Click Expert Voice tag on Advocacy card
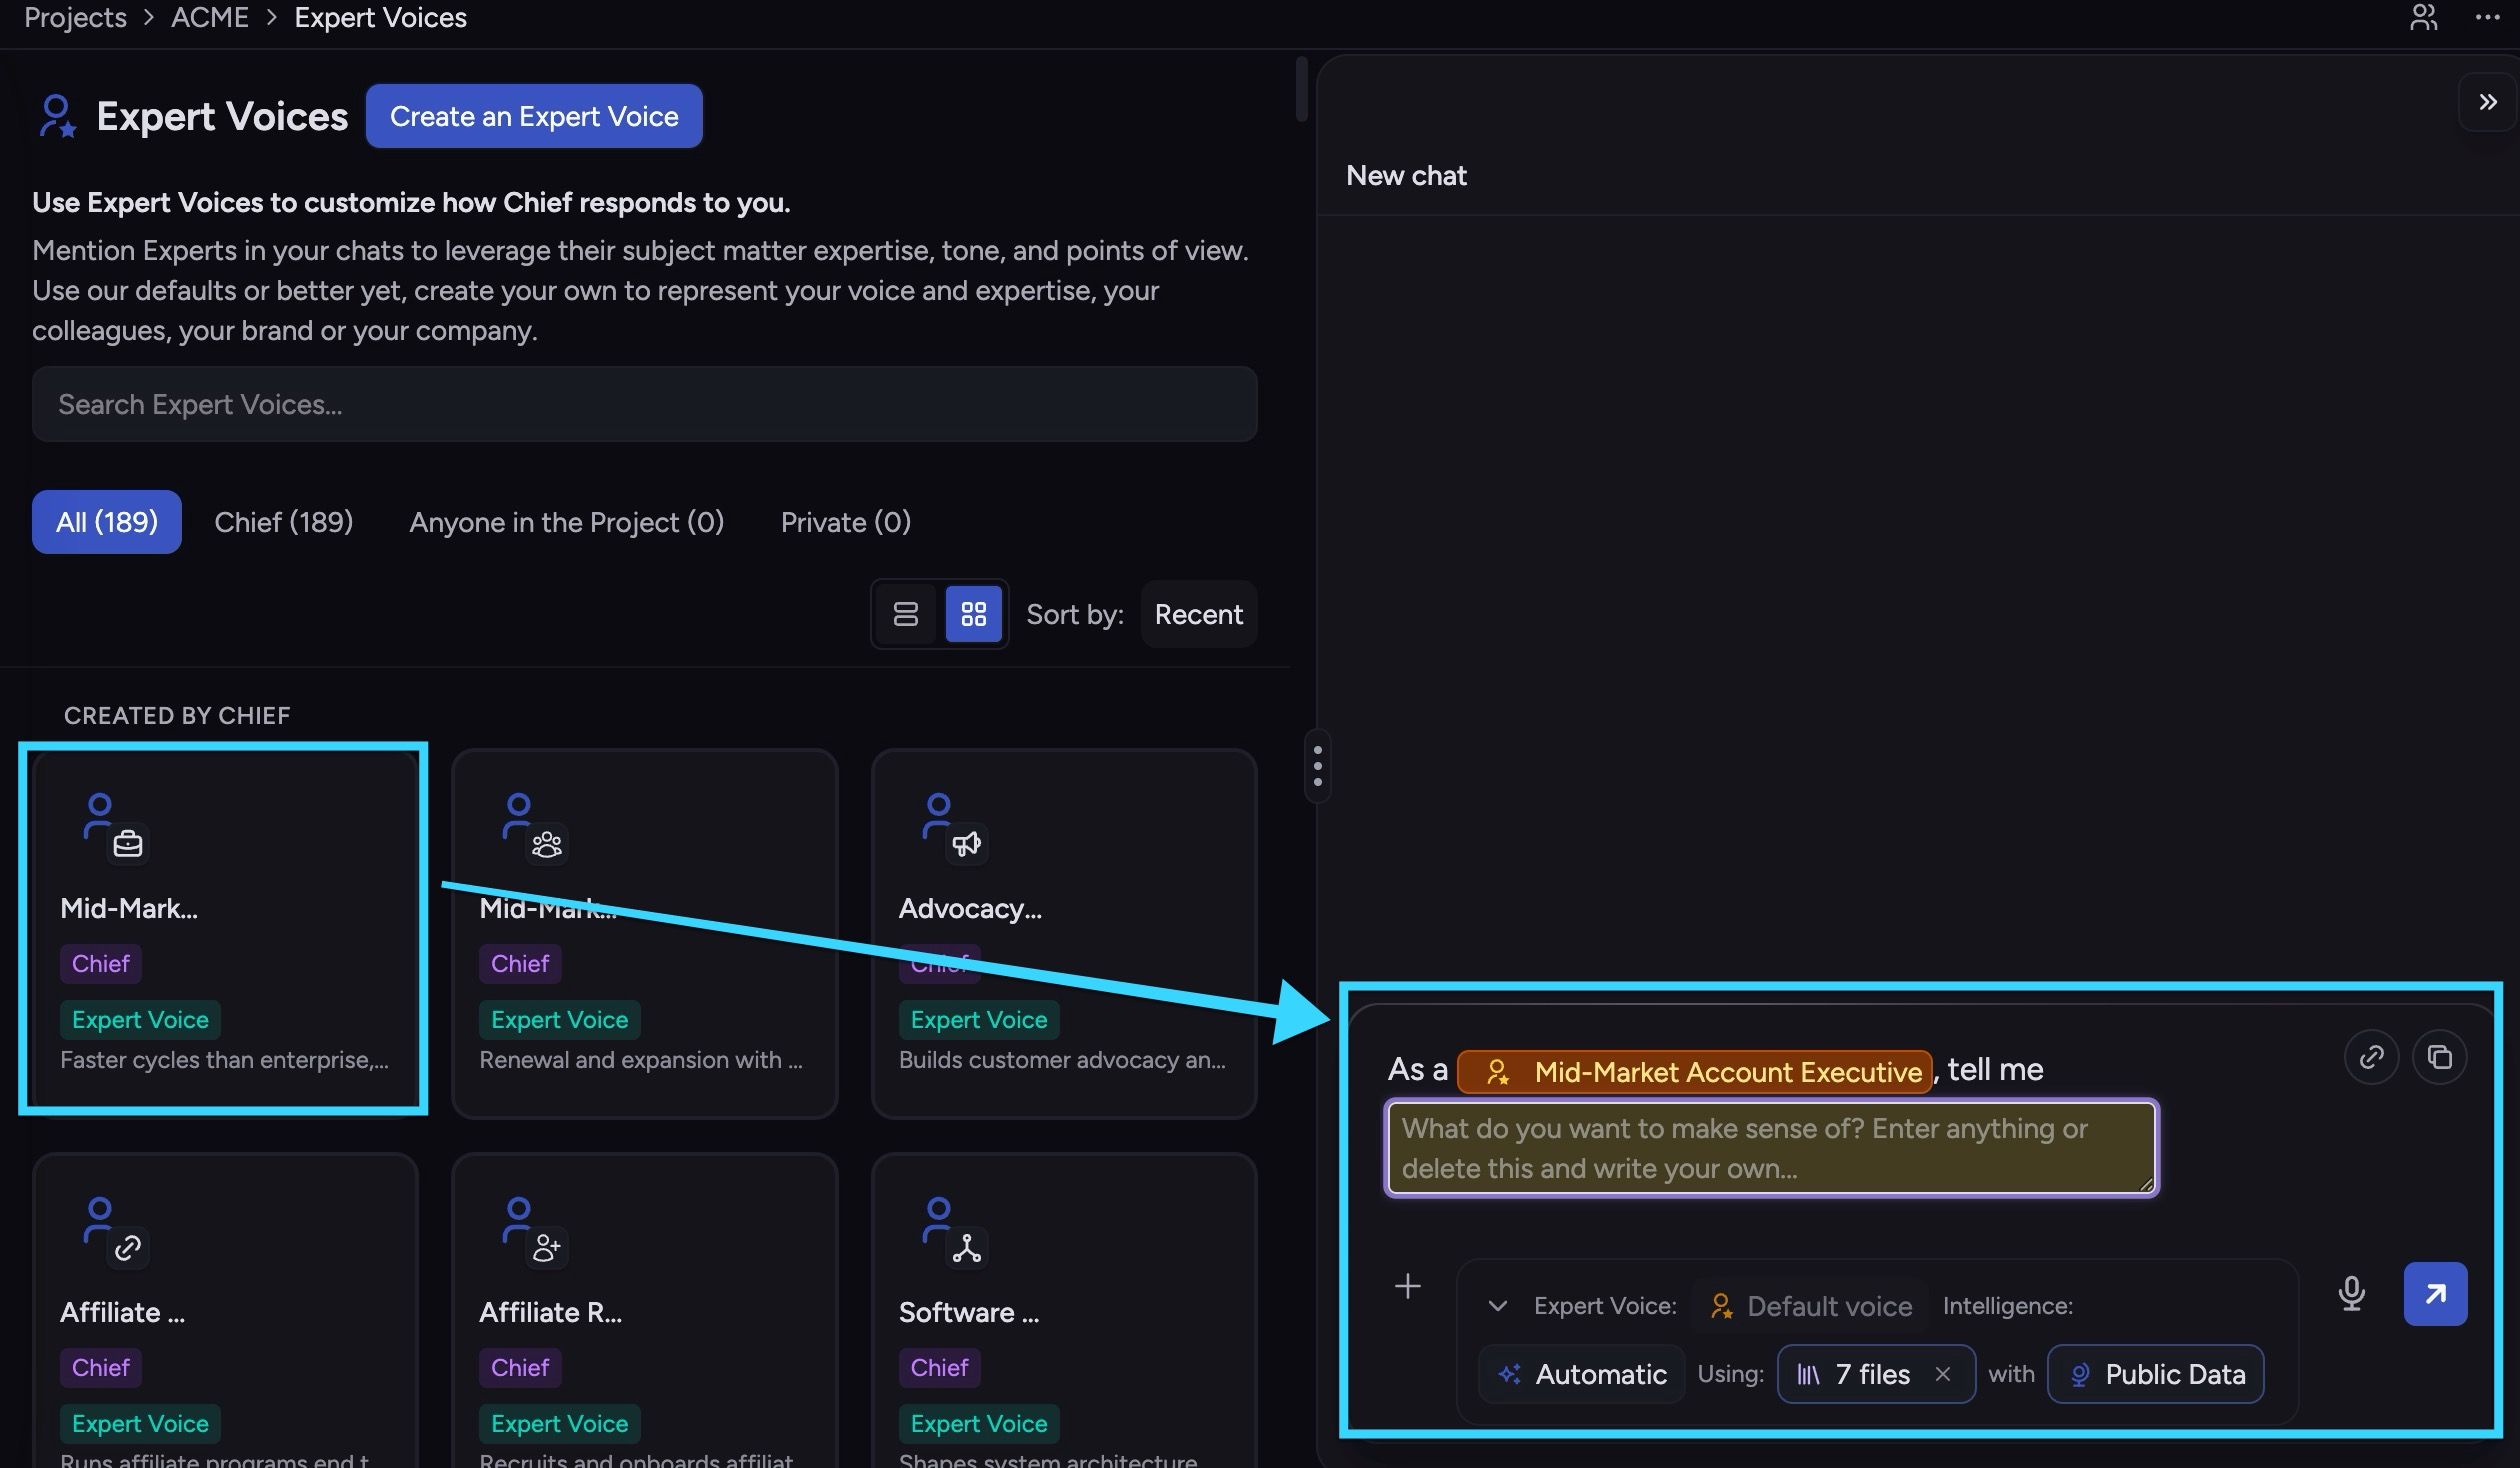 979,1020
